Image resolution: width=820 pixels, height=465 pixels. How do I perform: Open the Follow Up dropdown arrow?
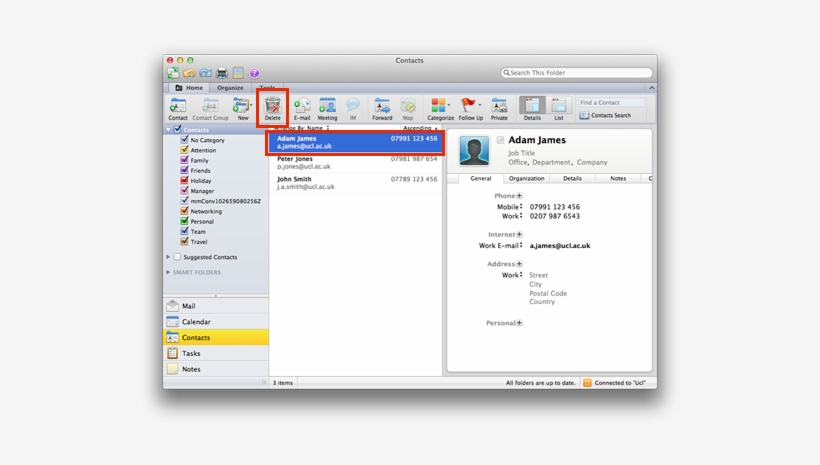click(480, 105)
